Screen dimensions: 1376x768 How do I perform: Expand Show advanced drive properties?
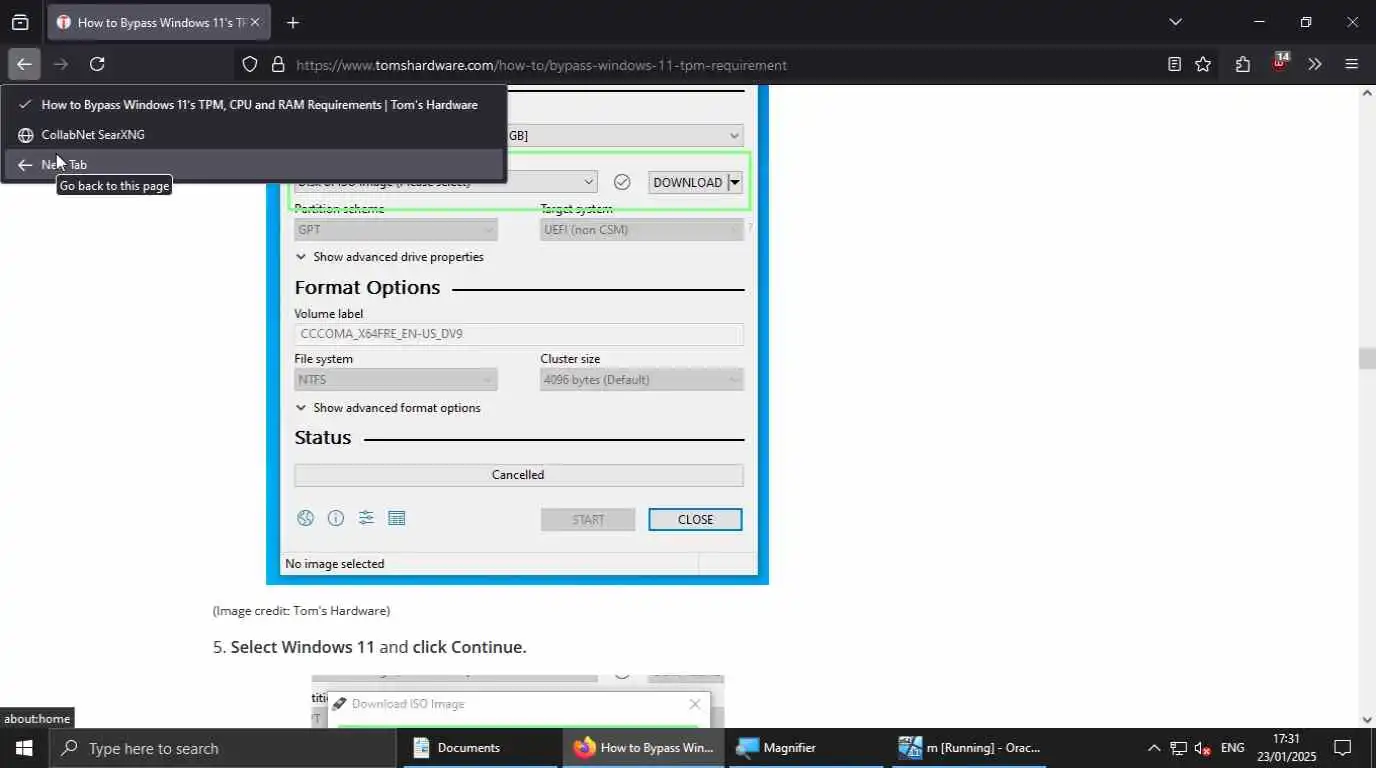[x=389, y=257]
